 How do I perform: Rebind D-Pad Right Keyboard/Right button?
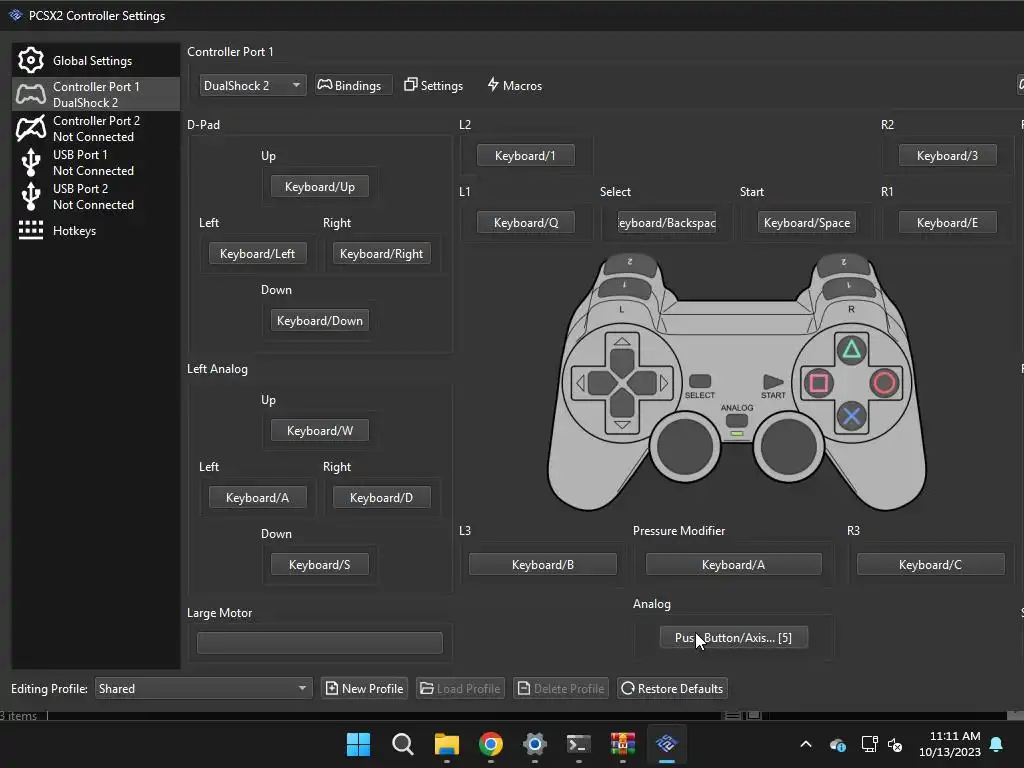381,253
